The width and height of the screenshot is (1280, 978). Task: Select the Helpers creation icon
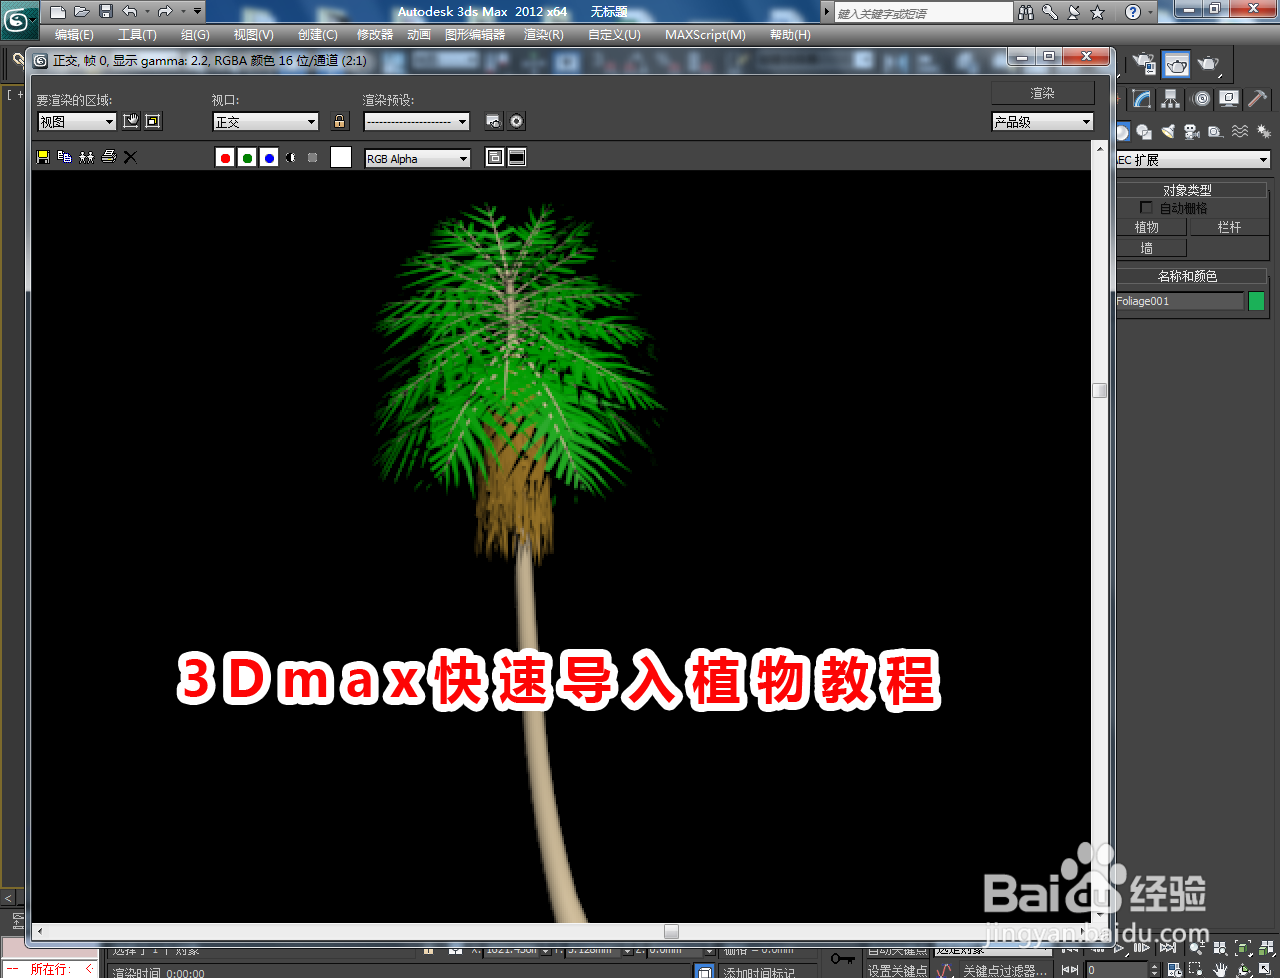[x=1214, y=131]
